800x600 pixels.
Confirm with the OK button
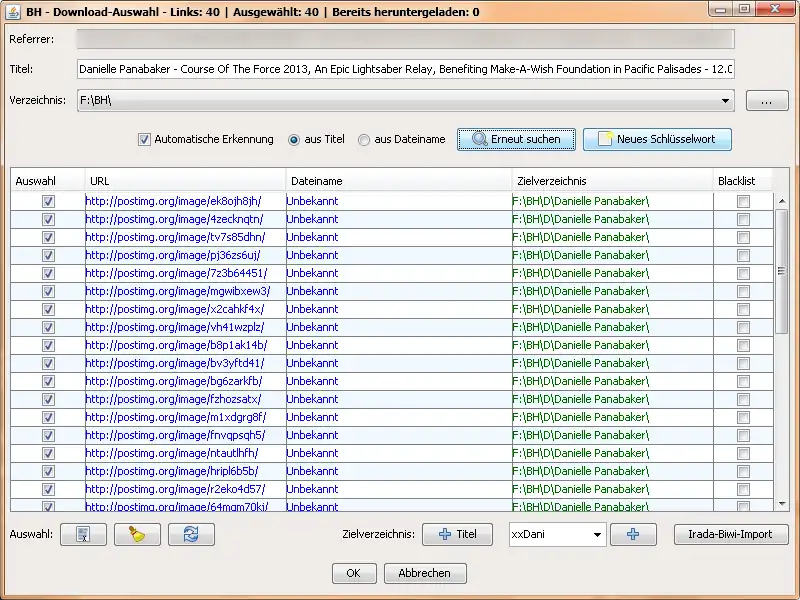pos(354,573)
